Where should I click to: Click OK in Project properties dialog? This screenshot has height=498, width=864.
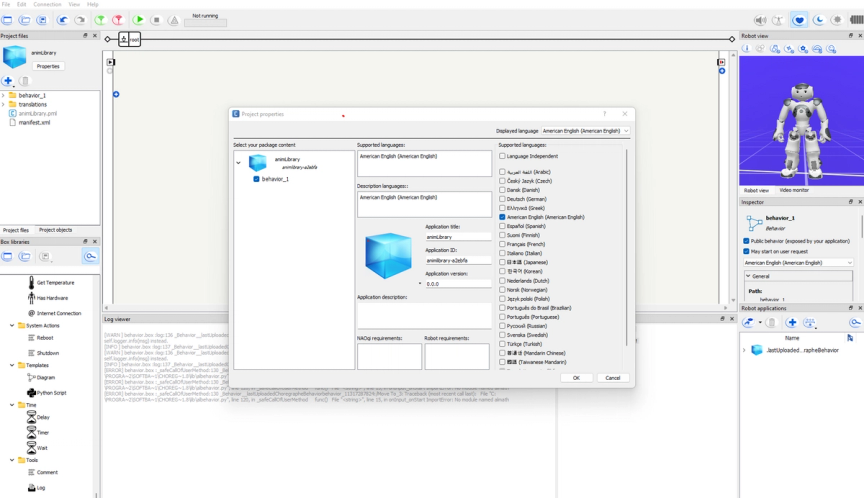pyautogui.click(x=576, y=378)
